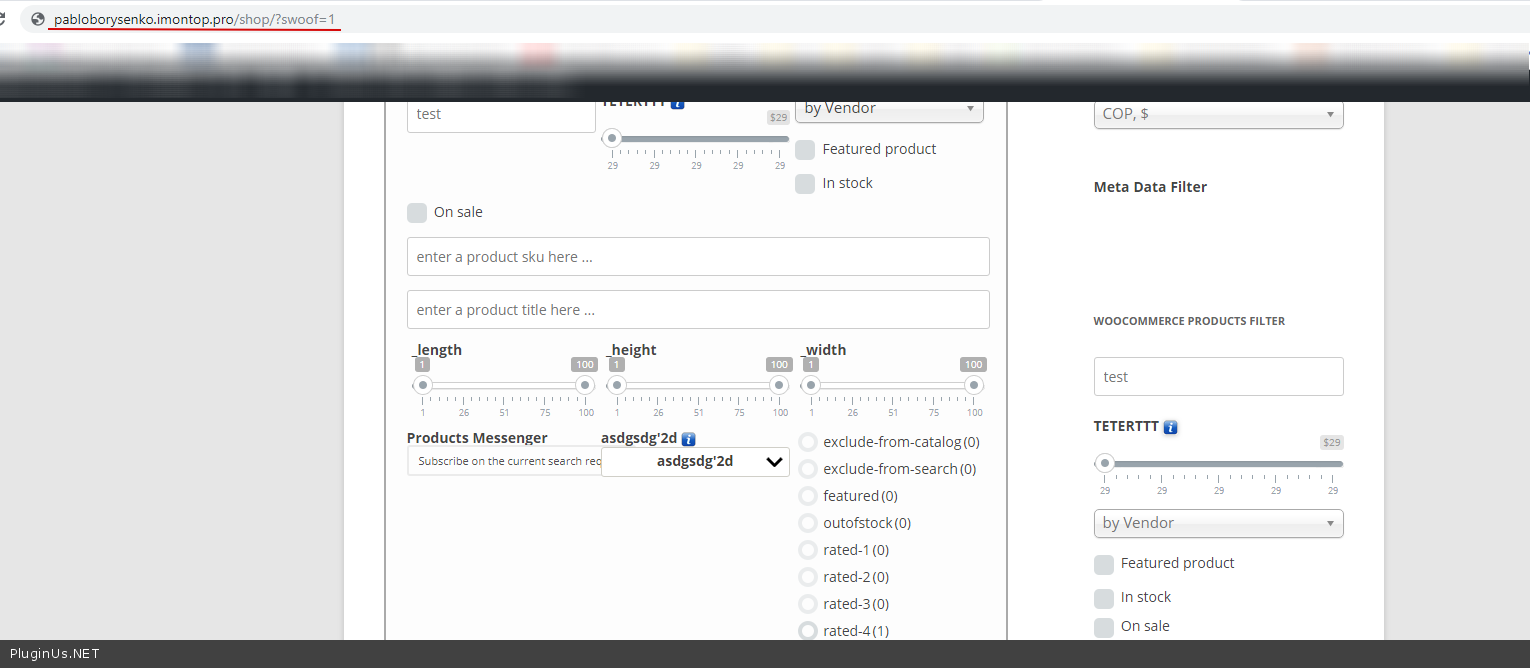The width and height of the screenshot is (1530, 668).
Task: Click the sidebar price slider handle
Action: 1104,463
